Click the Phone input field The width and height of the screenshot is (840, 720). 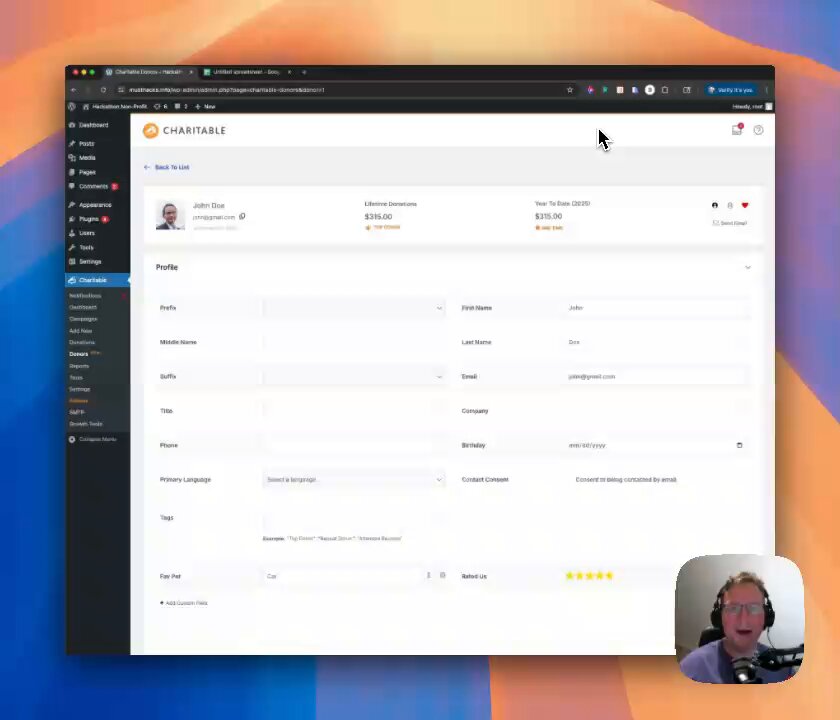coord(354,445)
